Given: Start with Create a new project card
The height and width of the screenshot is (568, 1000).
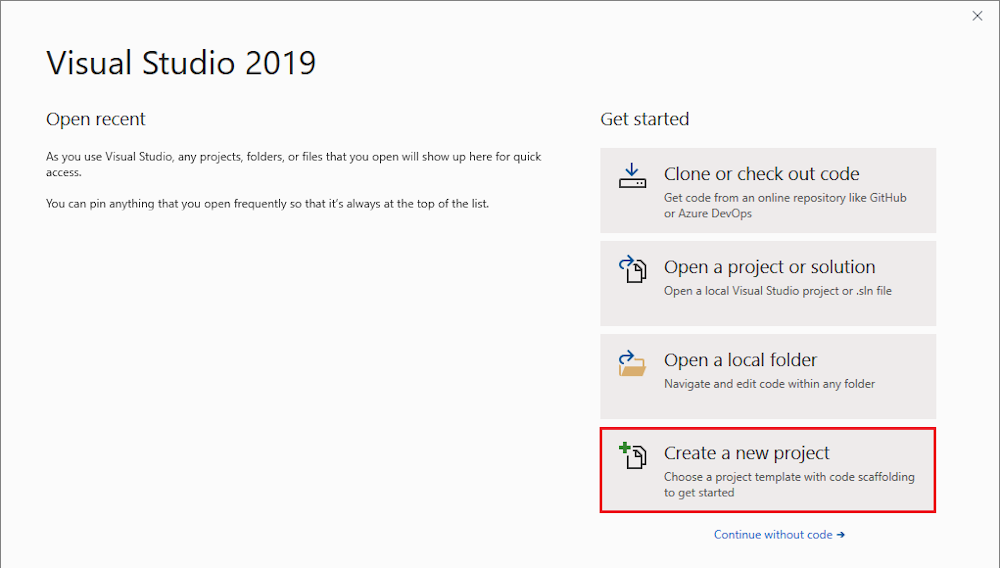Looking at the screenshot, I should pos(768,470).
